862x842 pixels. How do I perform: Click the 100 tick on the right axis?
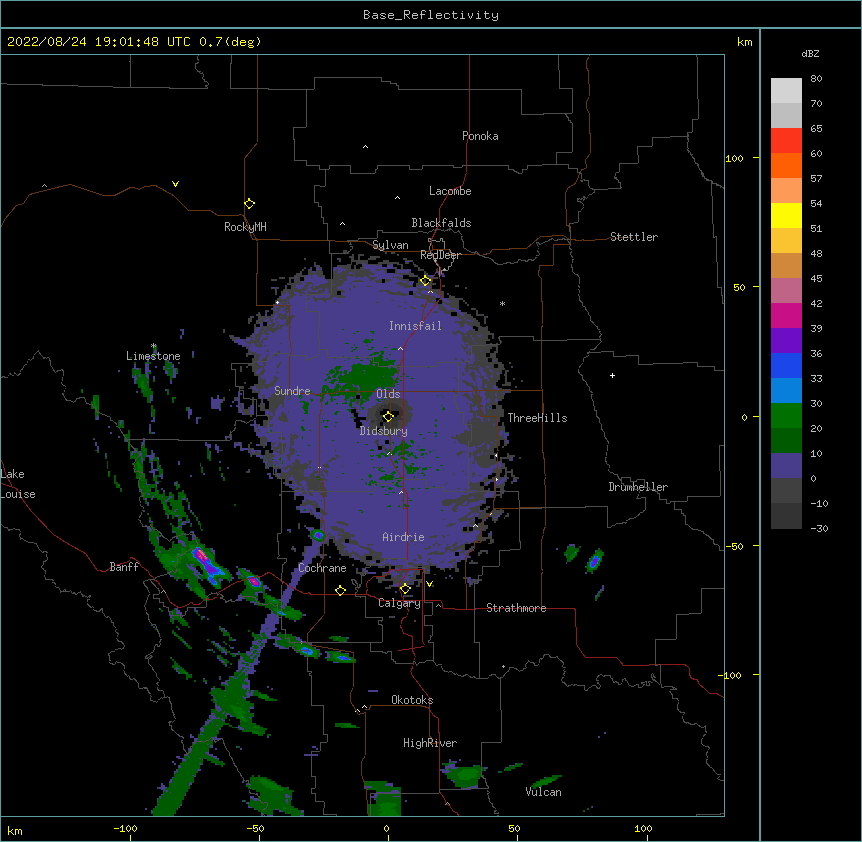(734, 158)
